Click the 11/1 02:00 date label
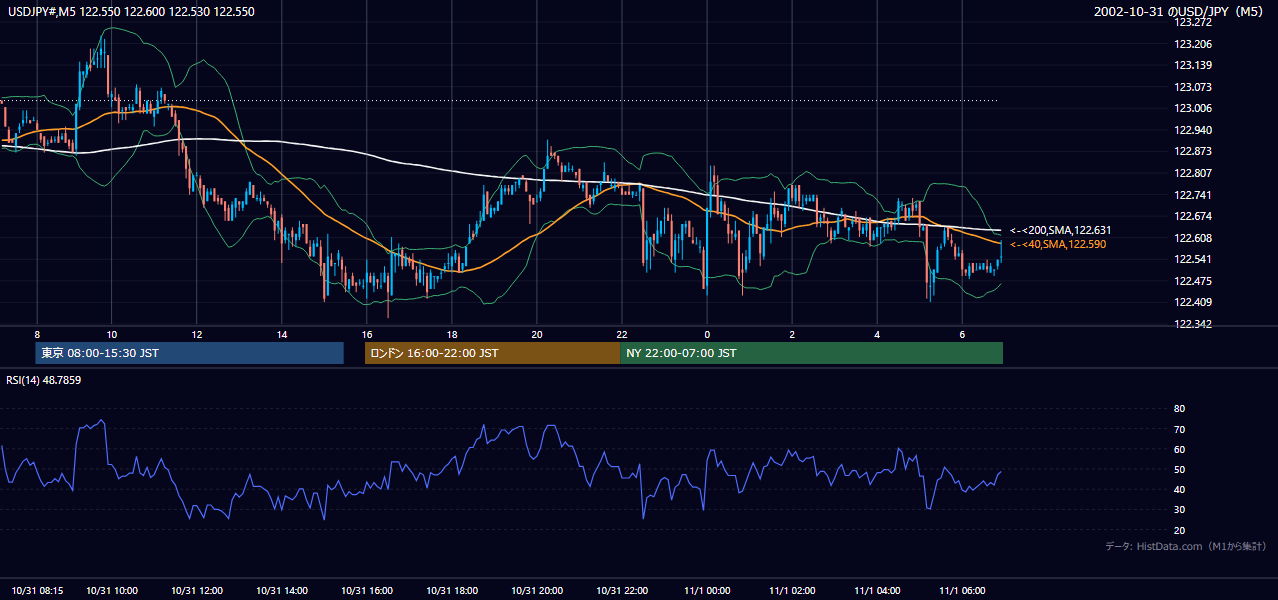Viewport: 1278px width, 600px height. coord(792,590)
